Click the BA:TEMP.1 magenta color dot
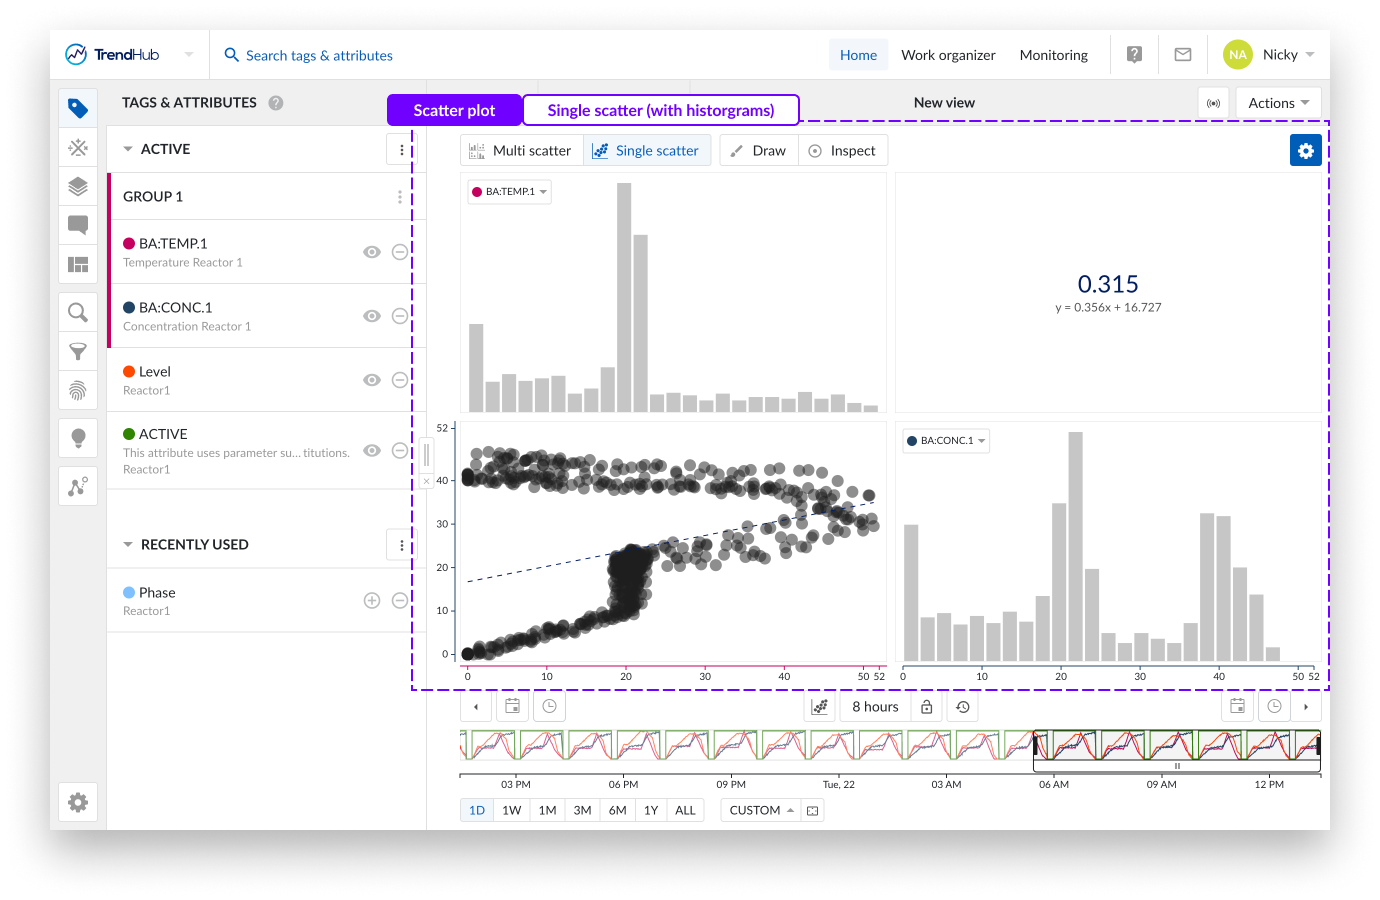Viewport: 1380px width, 900px height. pyautogui.click(x=129, y=243)
